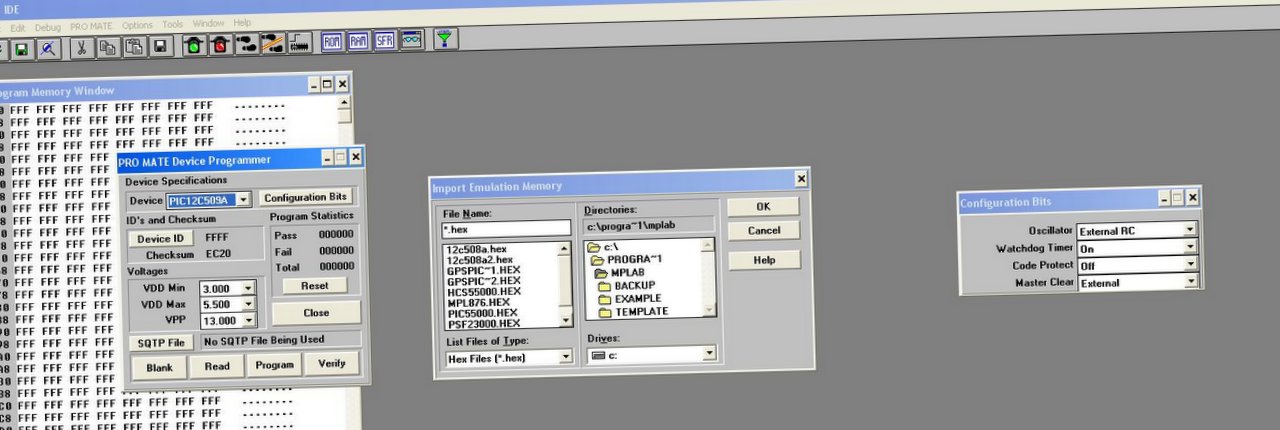Image resolution: width=1280 pixels, height=430 pixels.
Task: Expand the VDD Max voltage dropdown
Action: 249,304
